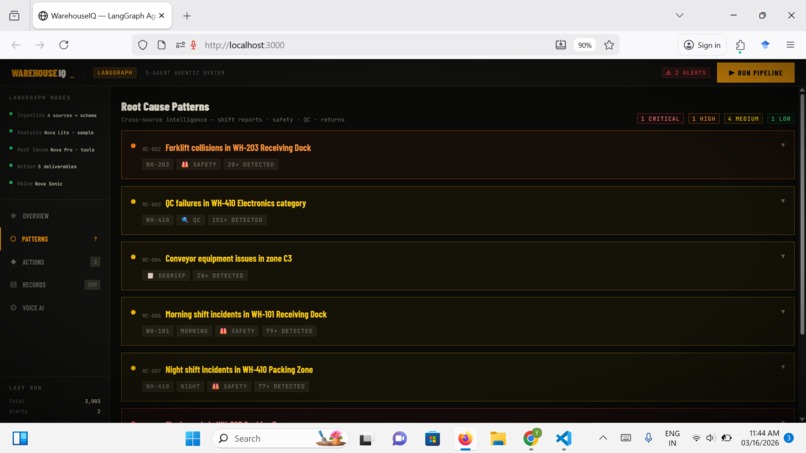Click the Safety tag on forklift card
This screenshot has width=806, height=453.
click(x=198, y=165)
